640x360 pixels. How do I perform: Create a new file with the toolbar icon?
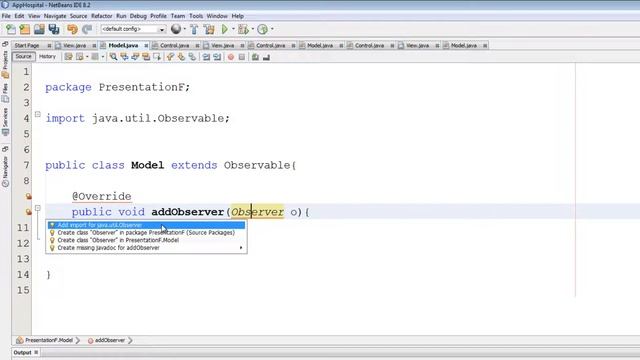pyautogui.click(x=11, y=29)
